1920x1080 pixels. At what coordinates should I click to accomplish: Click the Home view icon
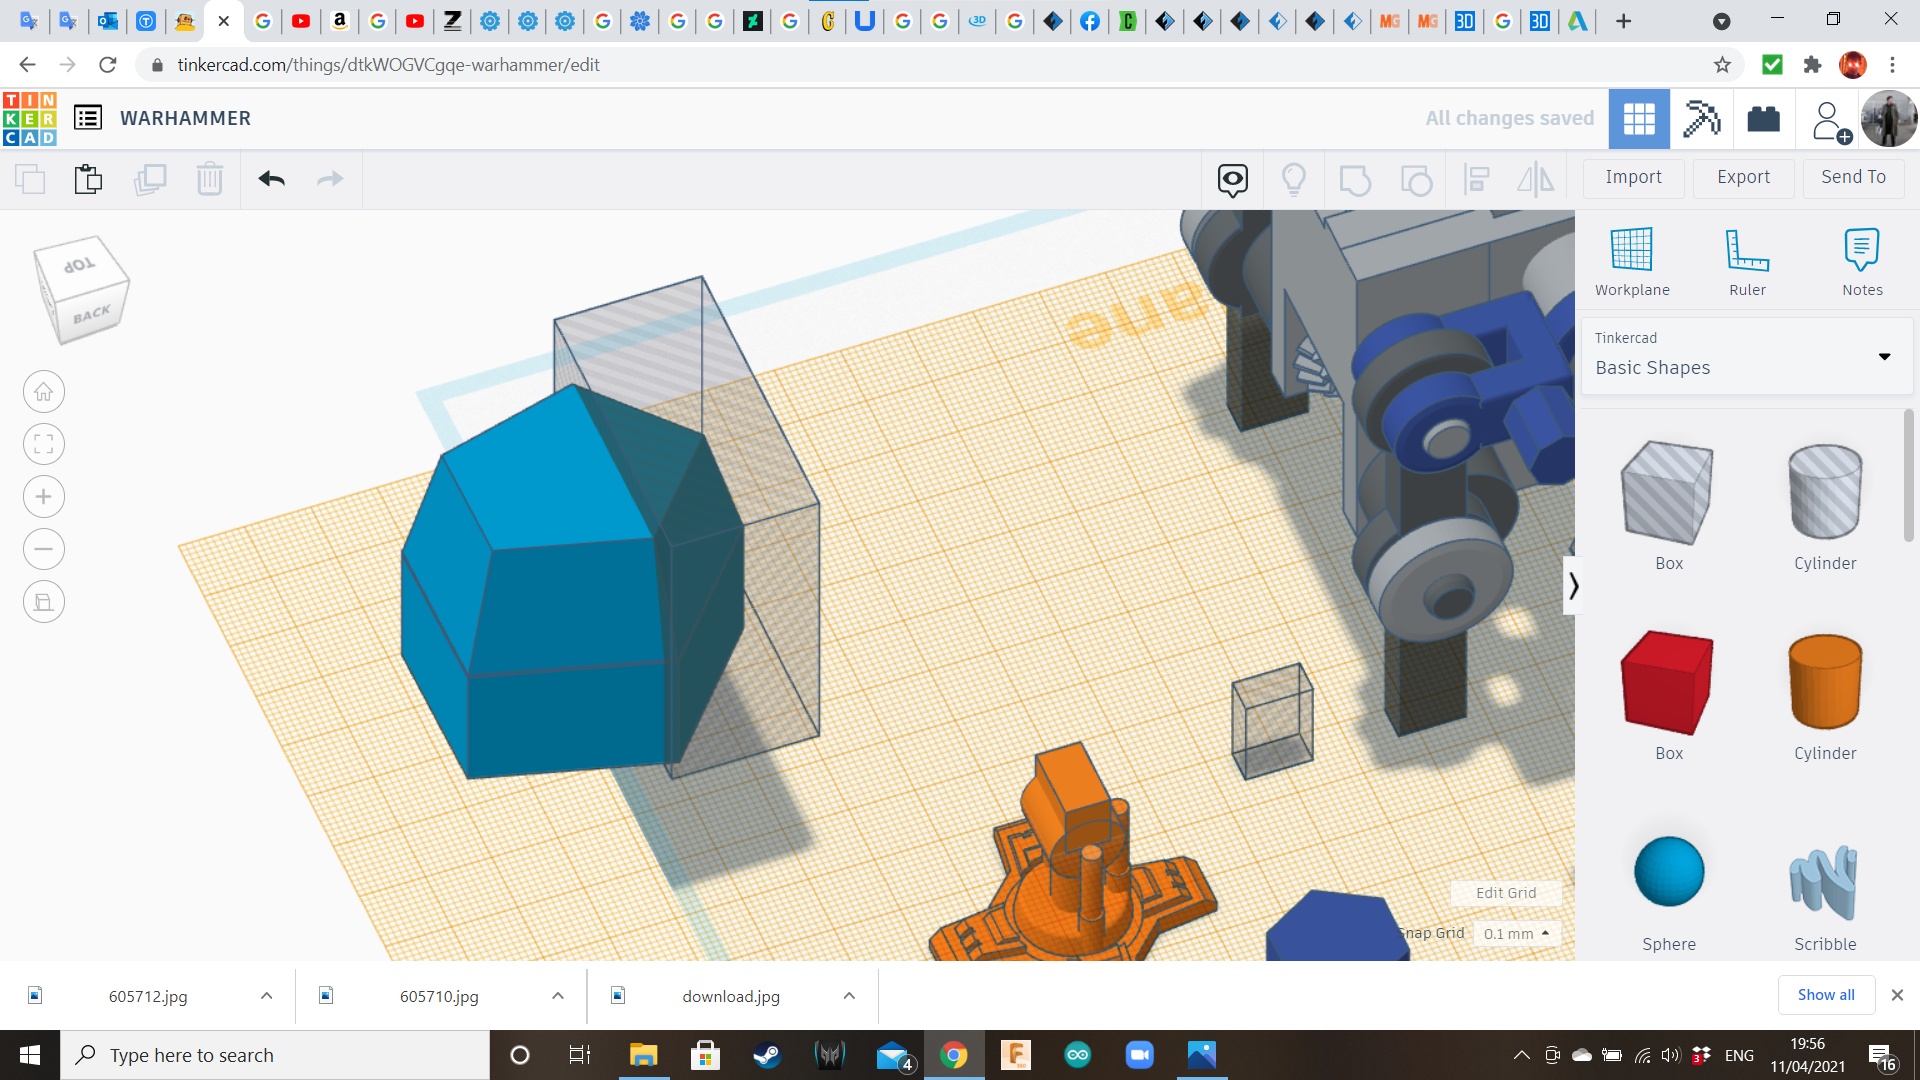pos(44,392)
